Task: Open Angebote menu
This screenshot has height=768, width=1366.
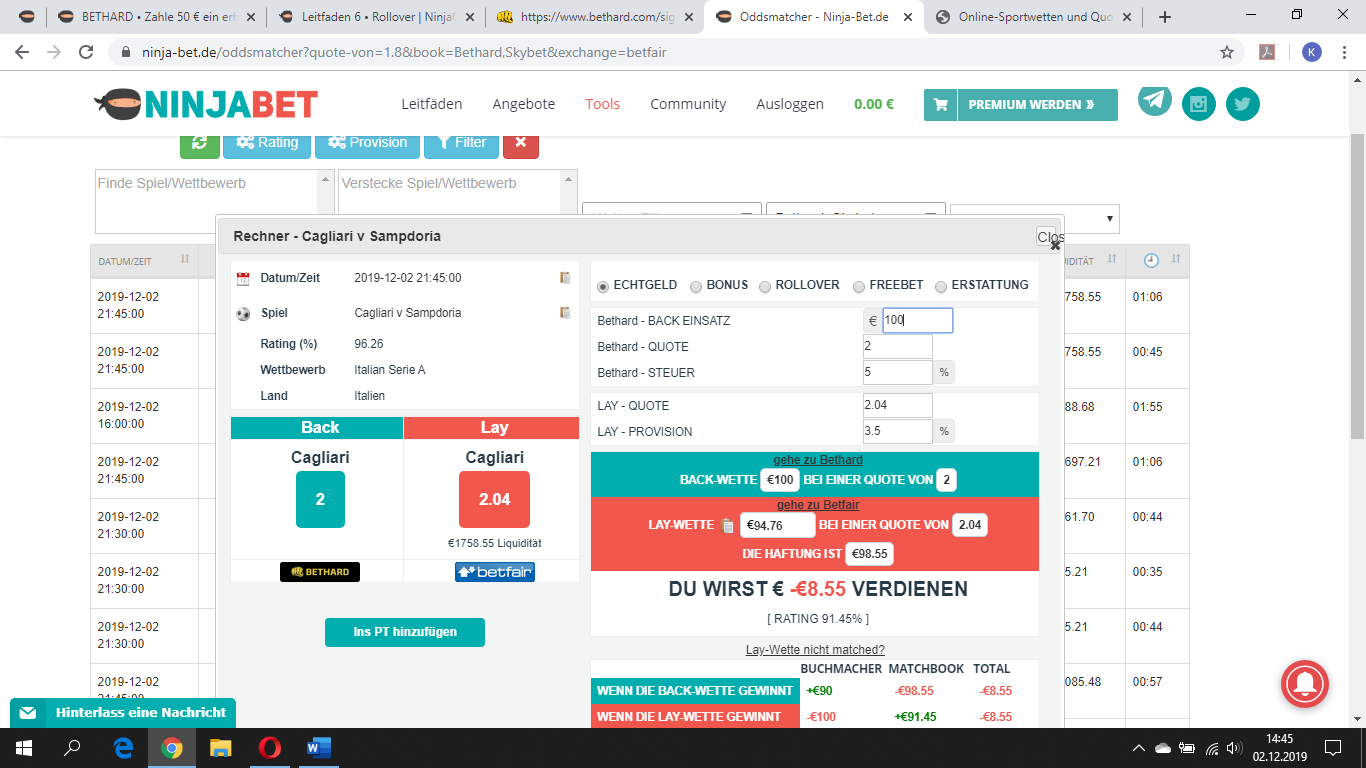Action: point(524,104)
